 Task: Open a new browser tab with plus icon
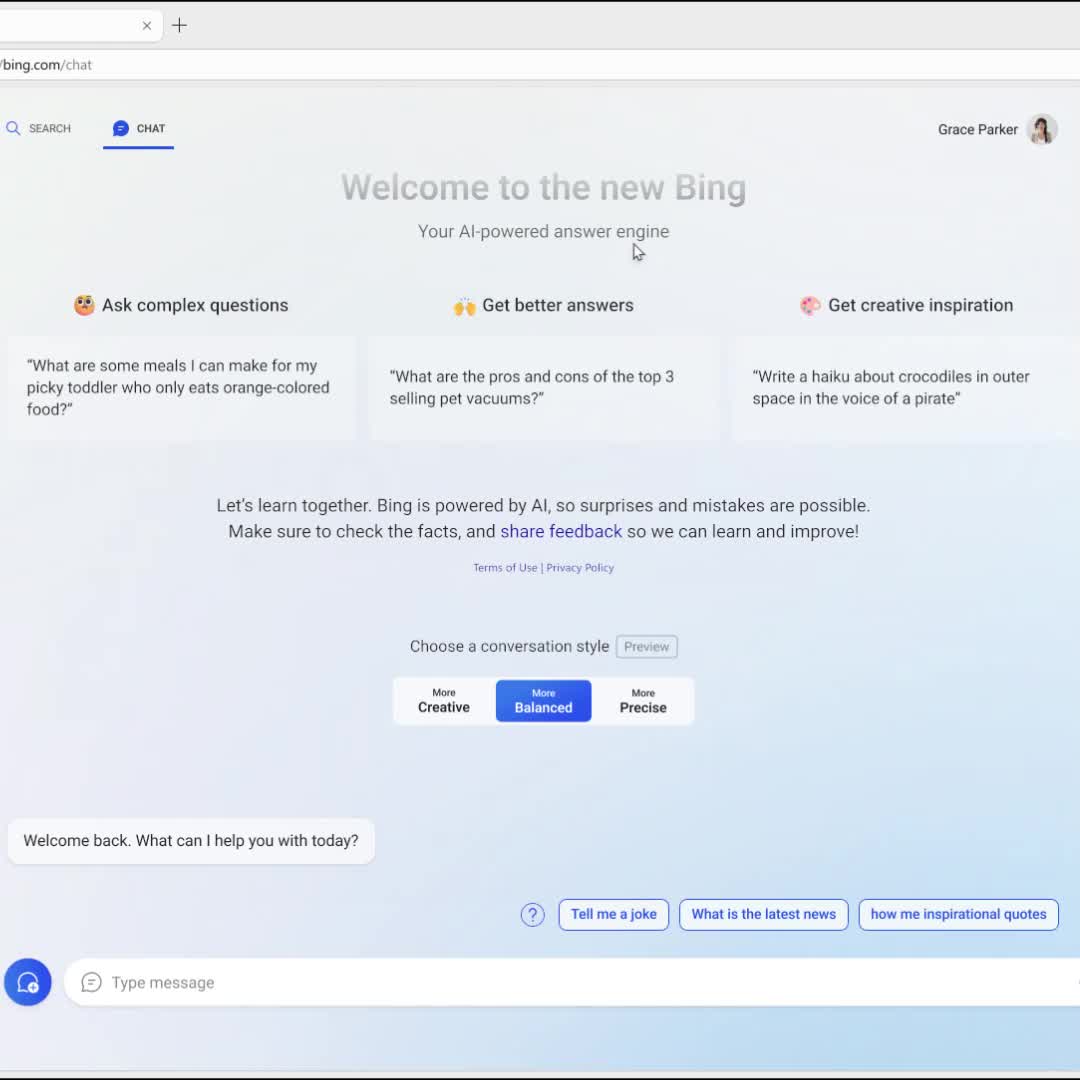[x=179, y=25]
